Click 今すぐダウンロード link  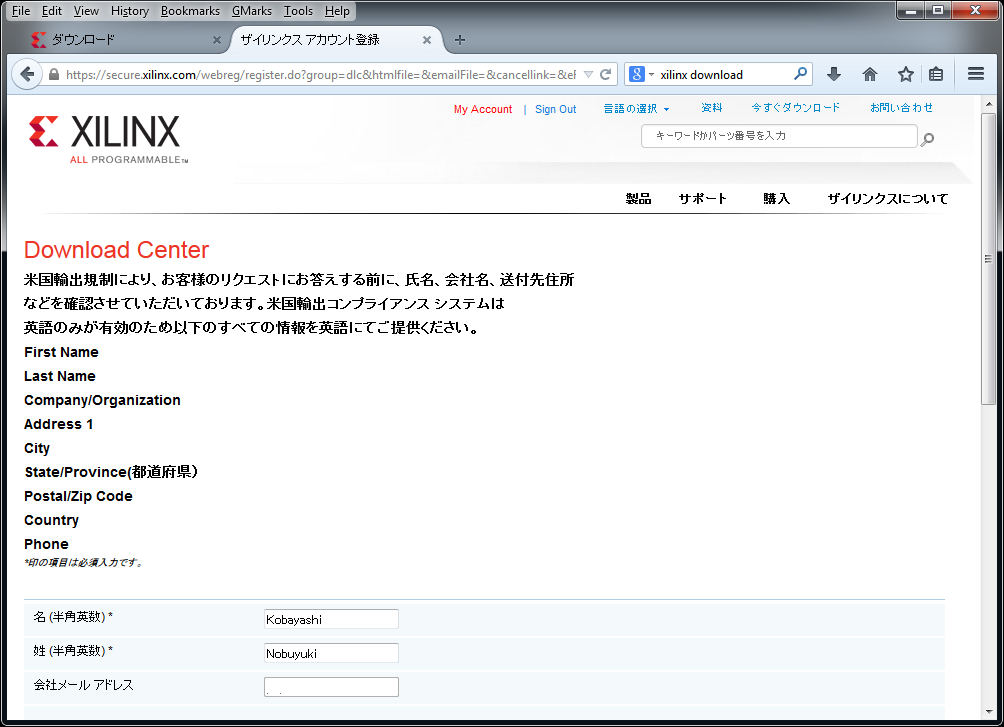coord(795,108)
